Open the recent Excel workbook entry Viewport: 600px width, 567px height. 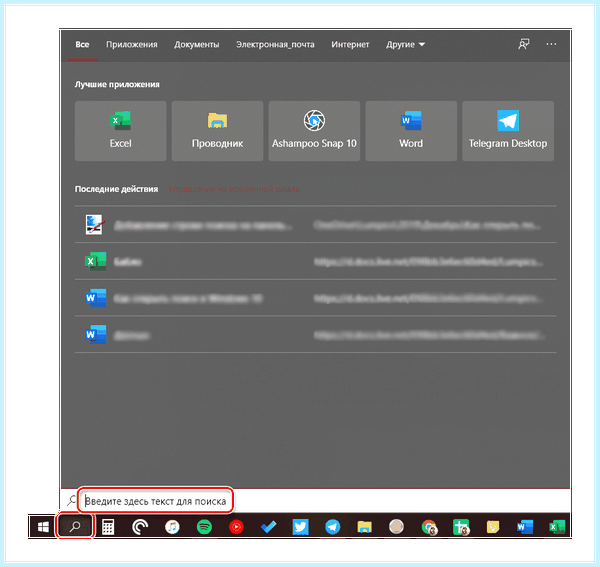click(x=315, y=261)
